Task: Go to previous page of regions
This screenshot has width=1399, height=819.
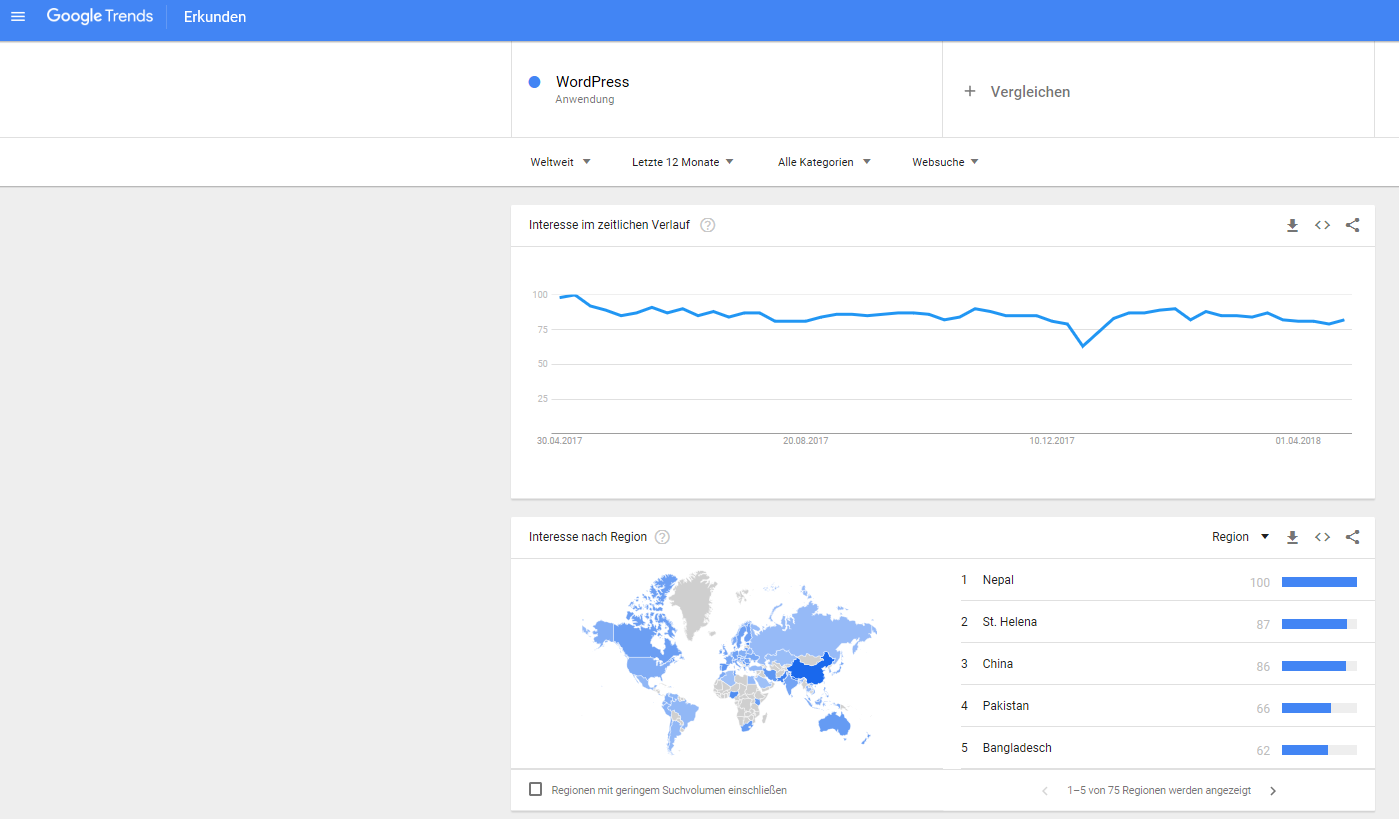Action: click(x=1045, y=791)
